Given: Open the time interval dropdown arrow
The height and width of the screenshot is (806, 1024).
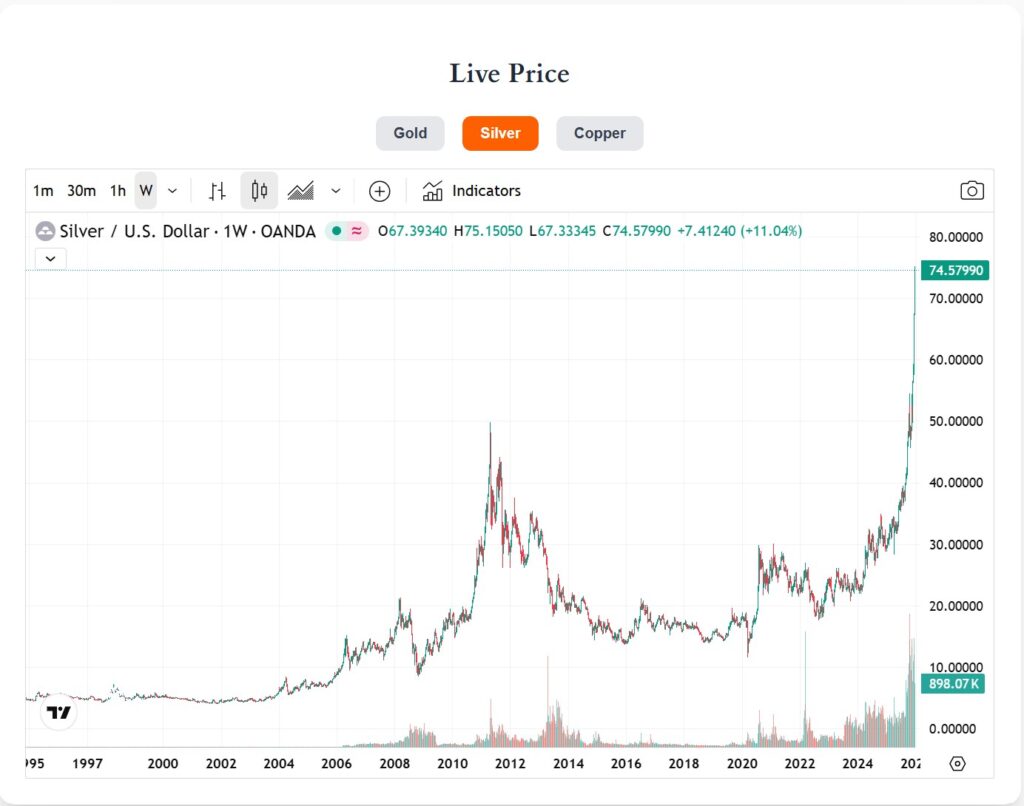Looking at the screenshot, I should [172, 191].
